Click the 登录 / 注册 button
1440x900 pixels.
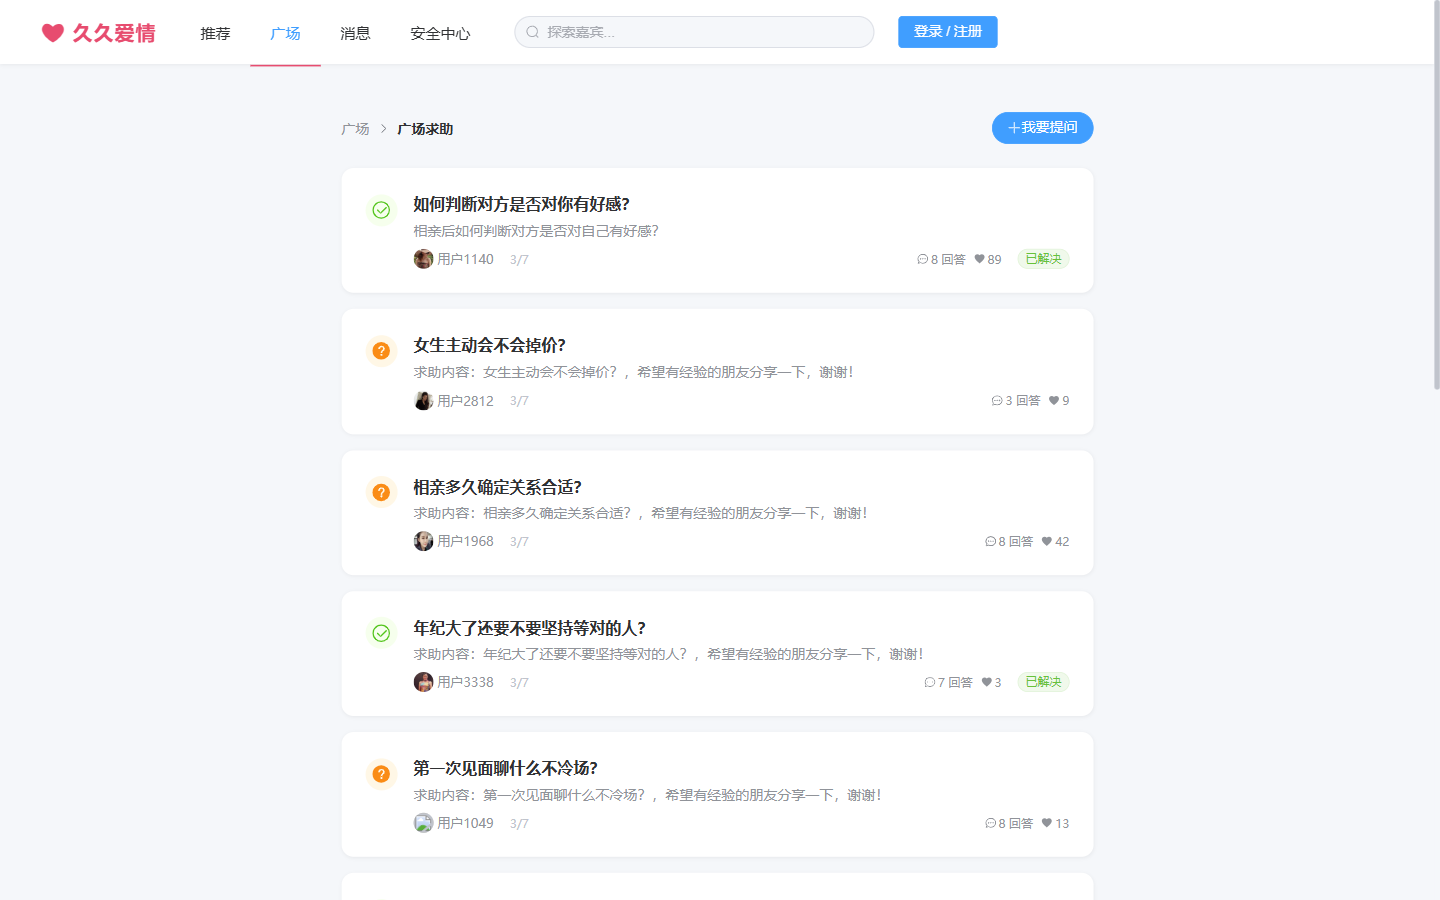(947, 32)
